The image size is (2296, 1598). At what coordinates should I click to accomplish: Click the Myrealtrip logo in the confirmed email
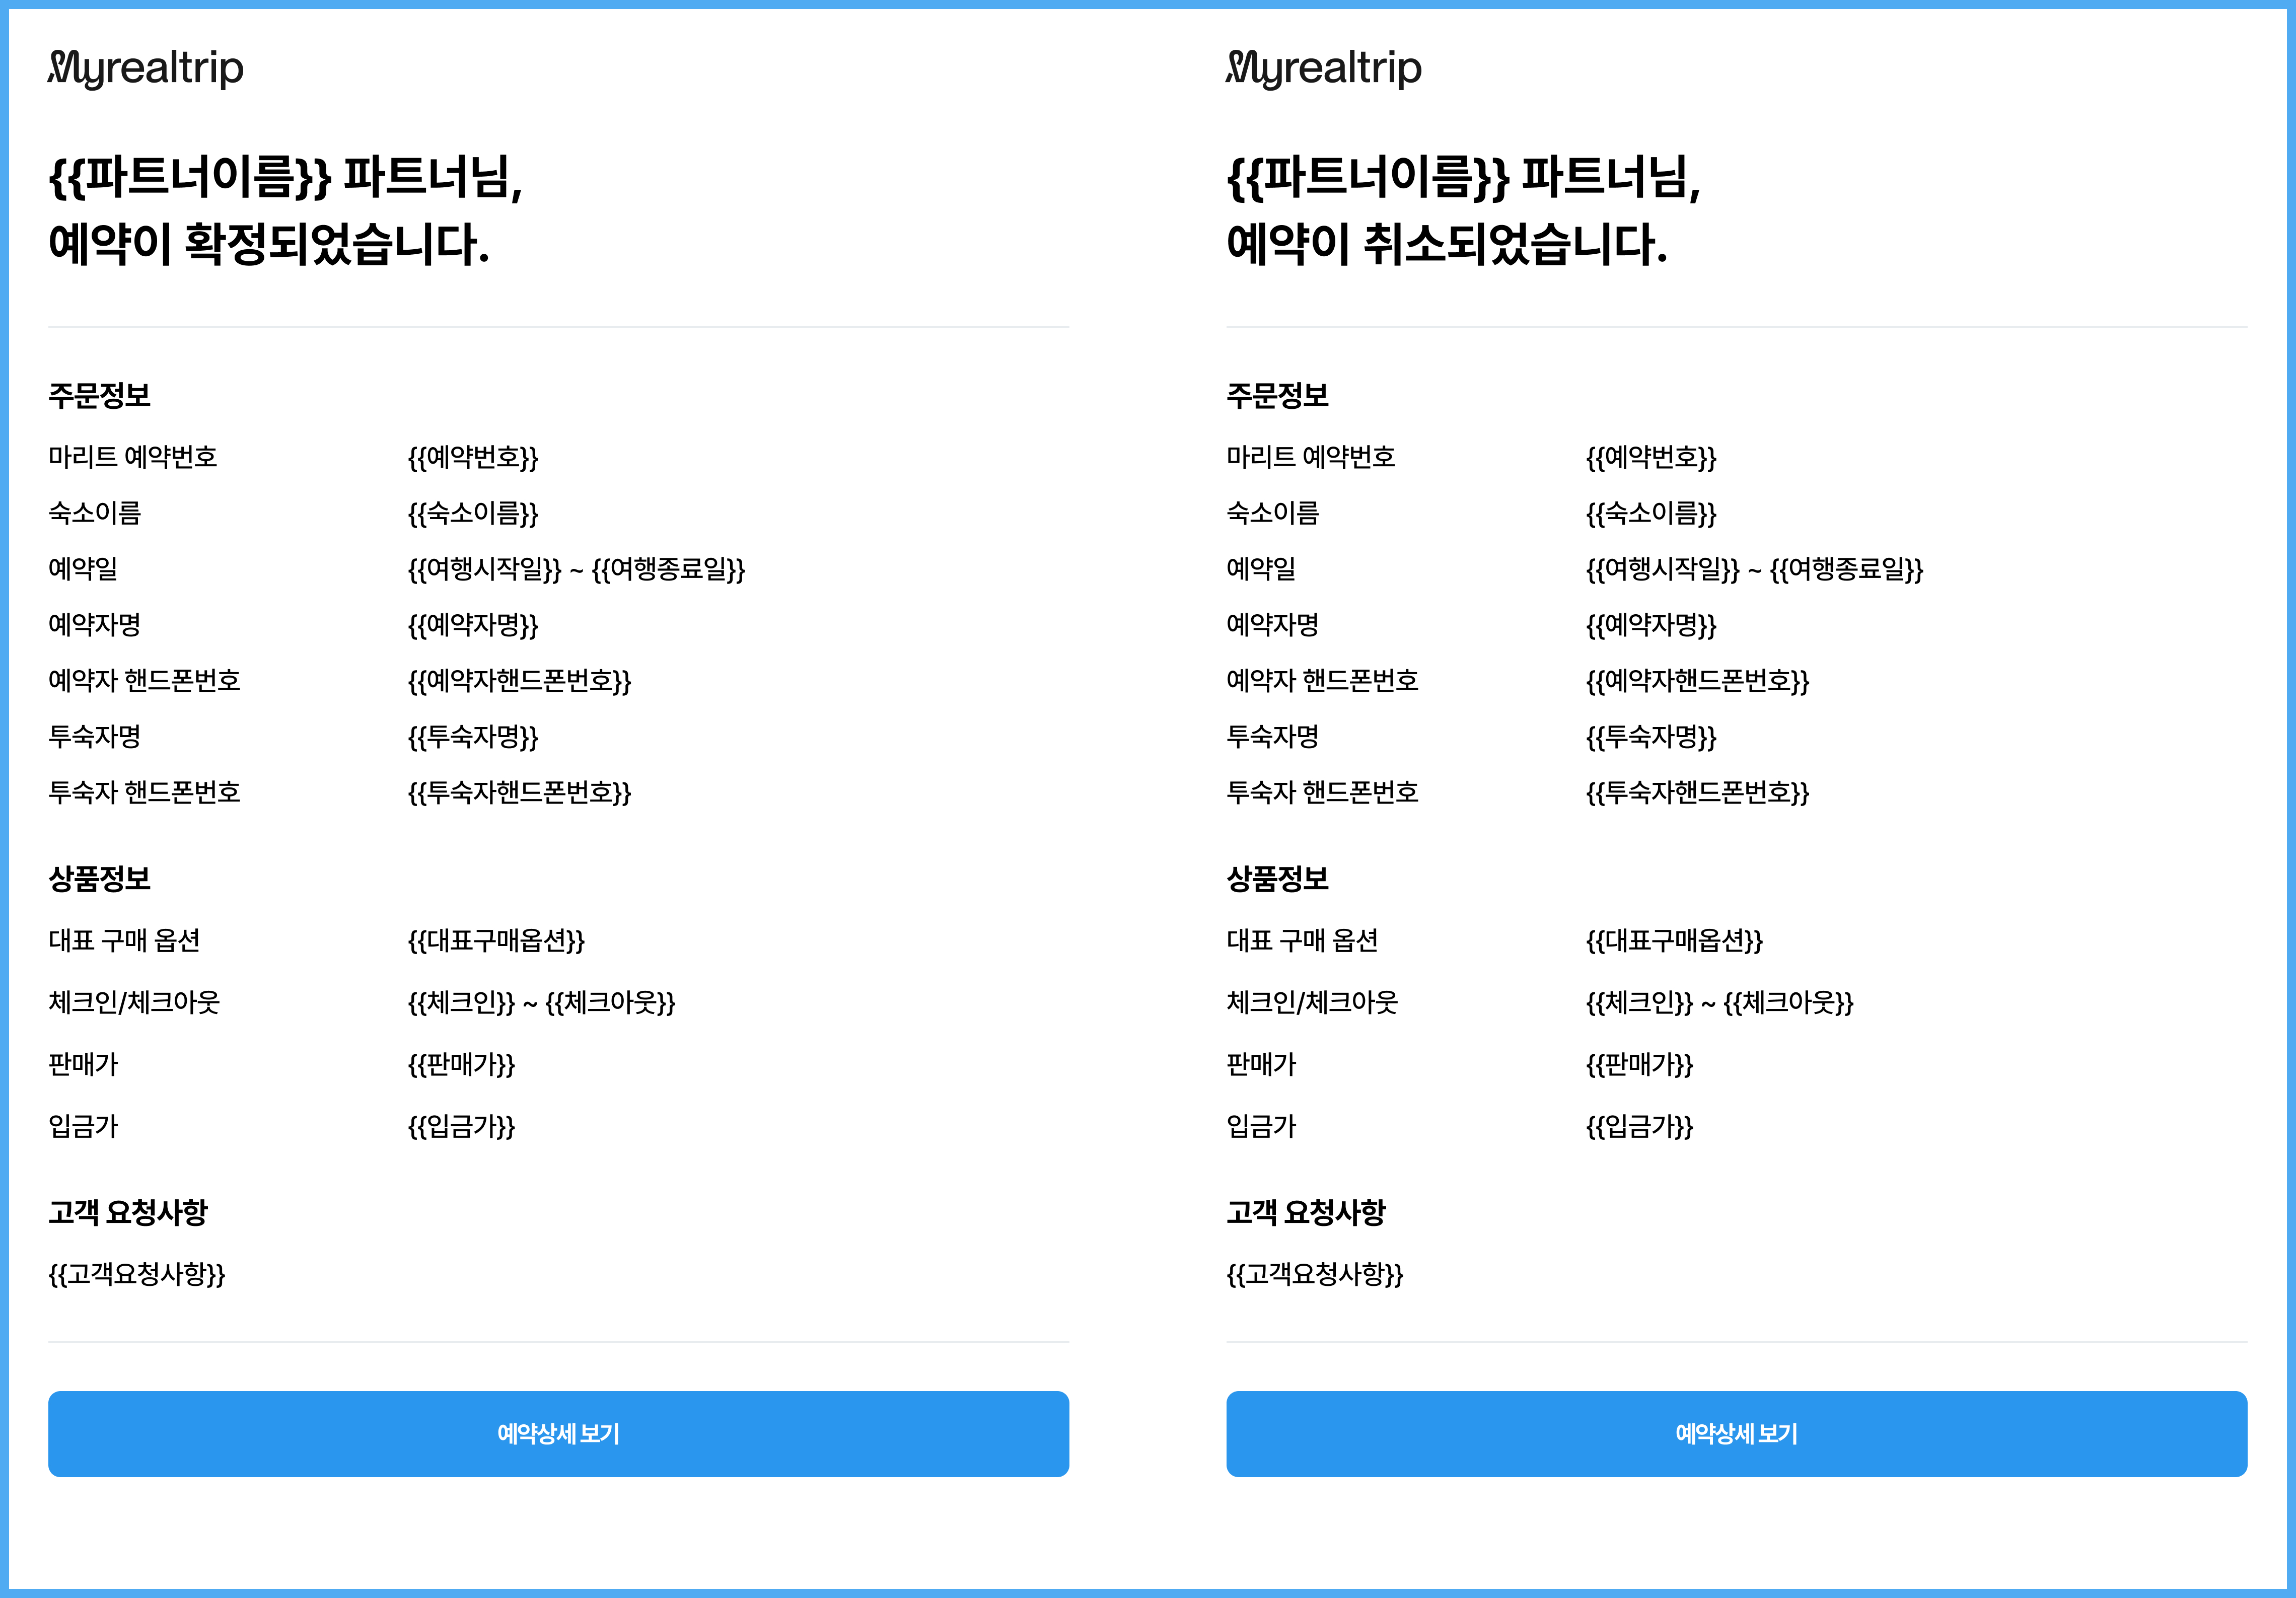click(x=146, y=69)
